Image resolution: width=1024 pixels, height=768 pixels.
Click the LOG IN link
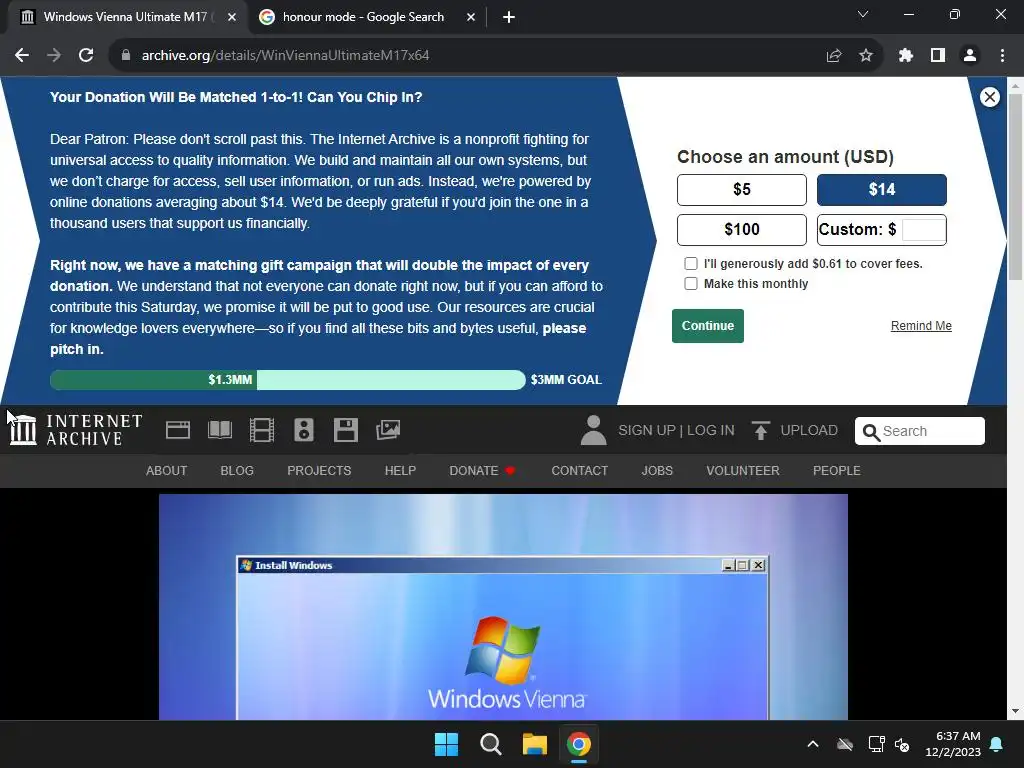click(x=711, y=430)
